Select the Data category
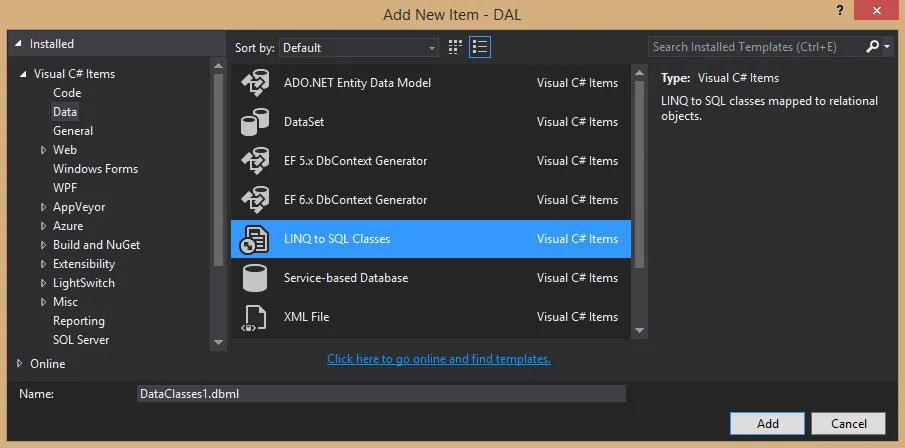 65,111
